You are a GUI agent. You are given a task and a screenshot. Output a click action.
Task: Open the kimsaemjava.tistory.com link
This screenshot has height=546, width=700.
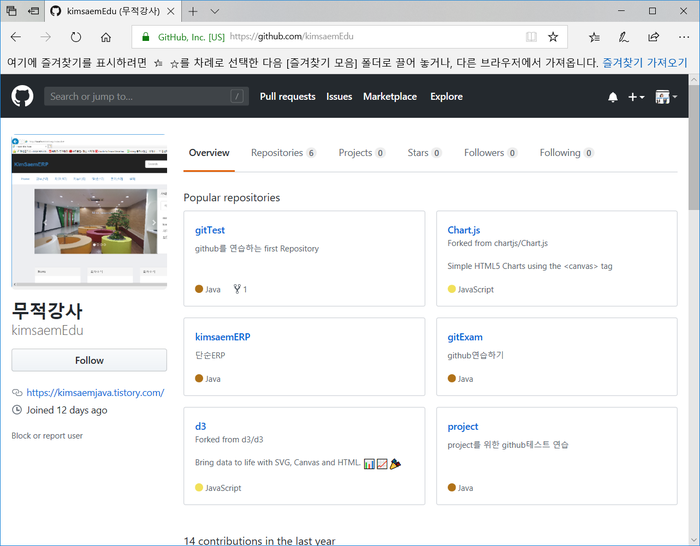(x=95, y=393)
